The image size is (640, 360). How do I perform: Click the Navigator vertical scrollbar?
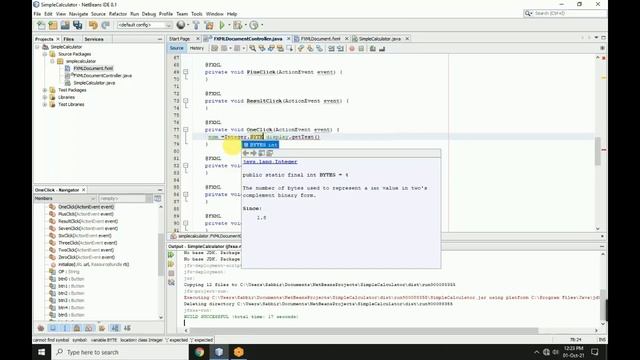pyautogui.click(x=161, y=255)
